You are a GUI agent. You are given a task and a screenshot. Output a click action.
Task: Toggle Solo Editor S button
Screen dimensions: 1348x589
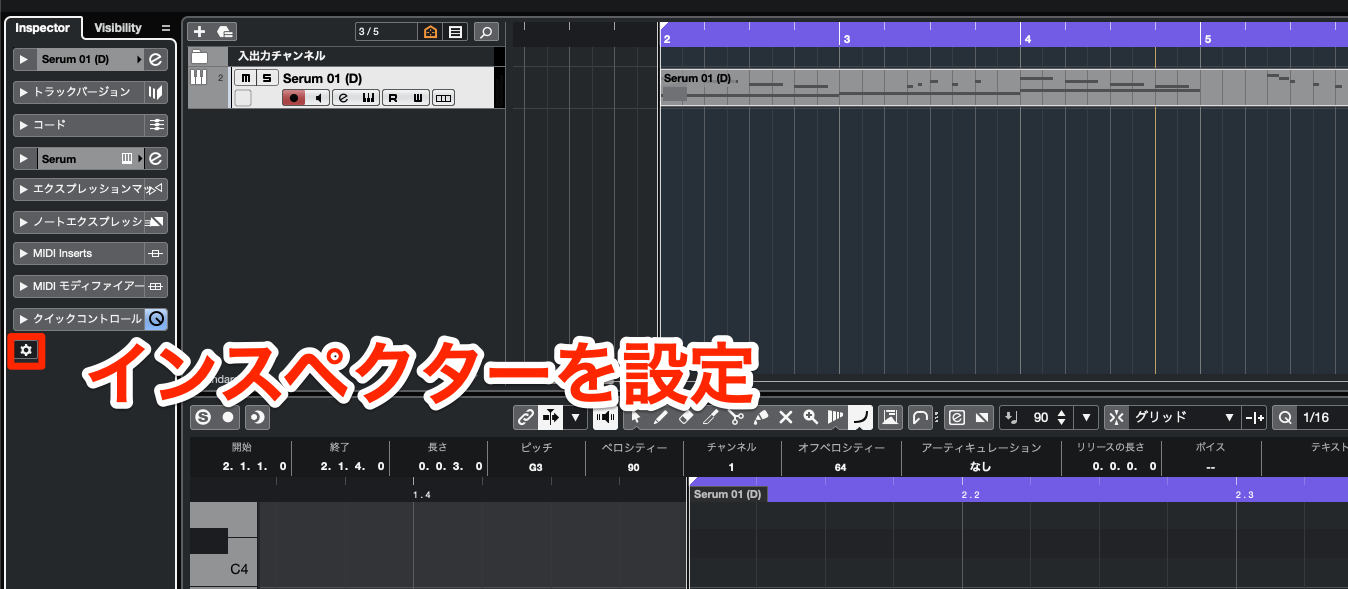[203, 417]
